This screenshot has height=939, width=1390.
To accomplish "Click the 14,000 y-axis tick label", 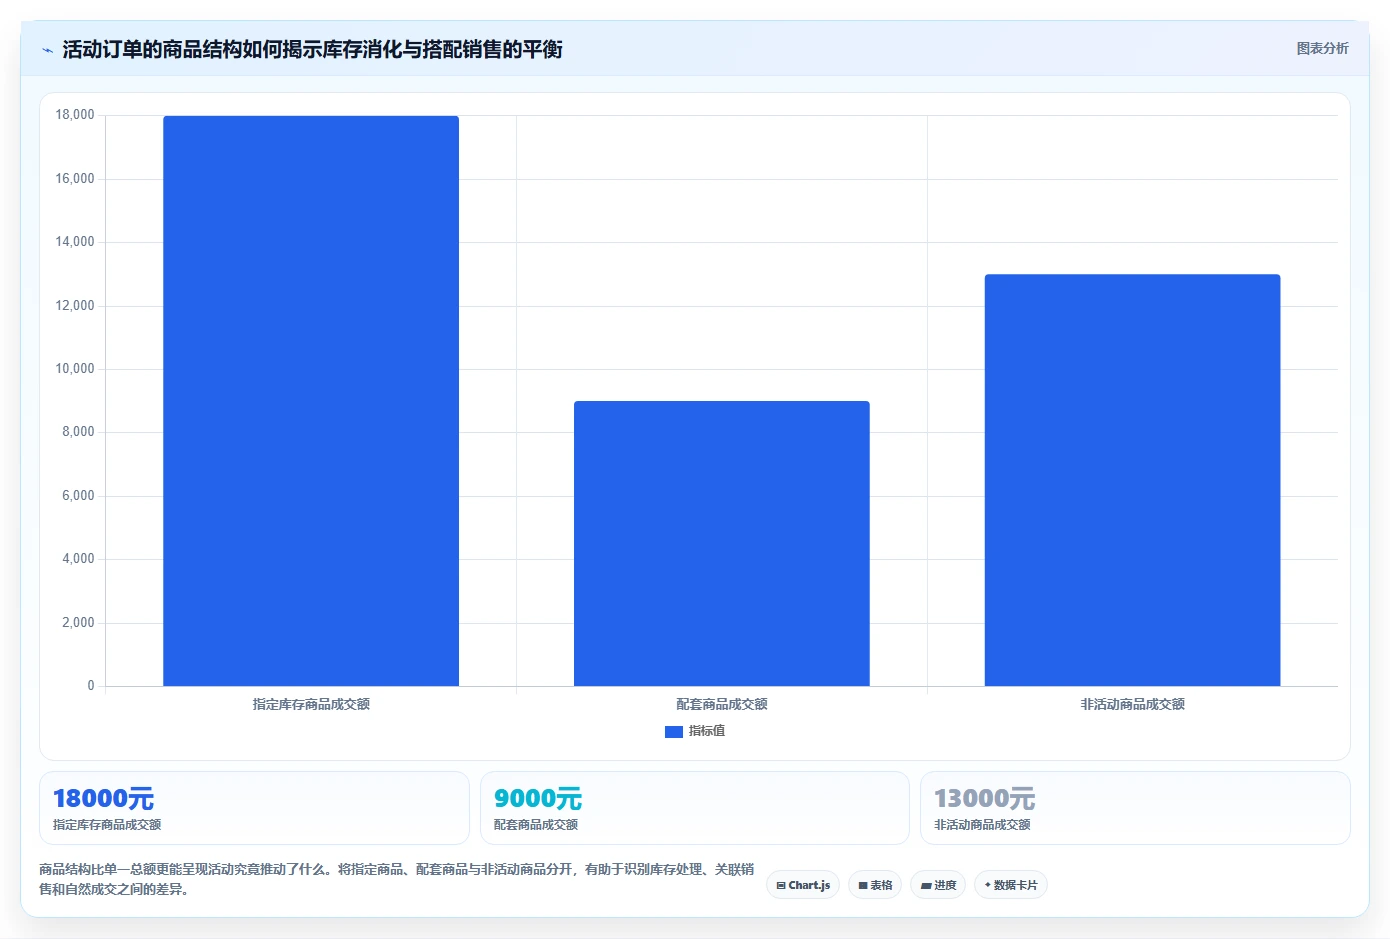I will click(x=75, y=242).
